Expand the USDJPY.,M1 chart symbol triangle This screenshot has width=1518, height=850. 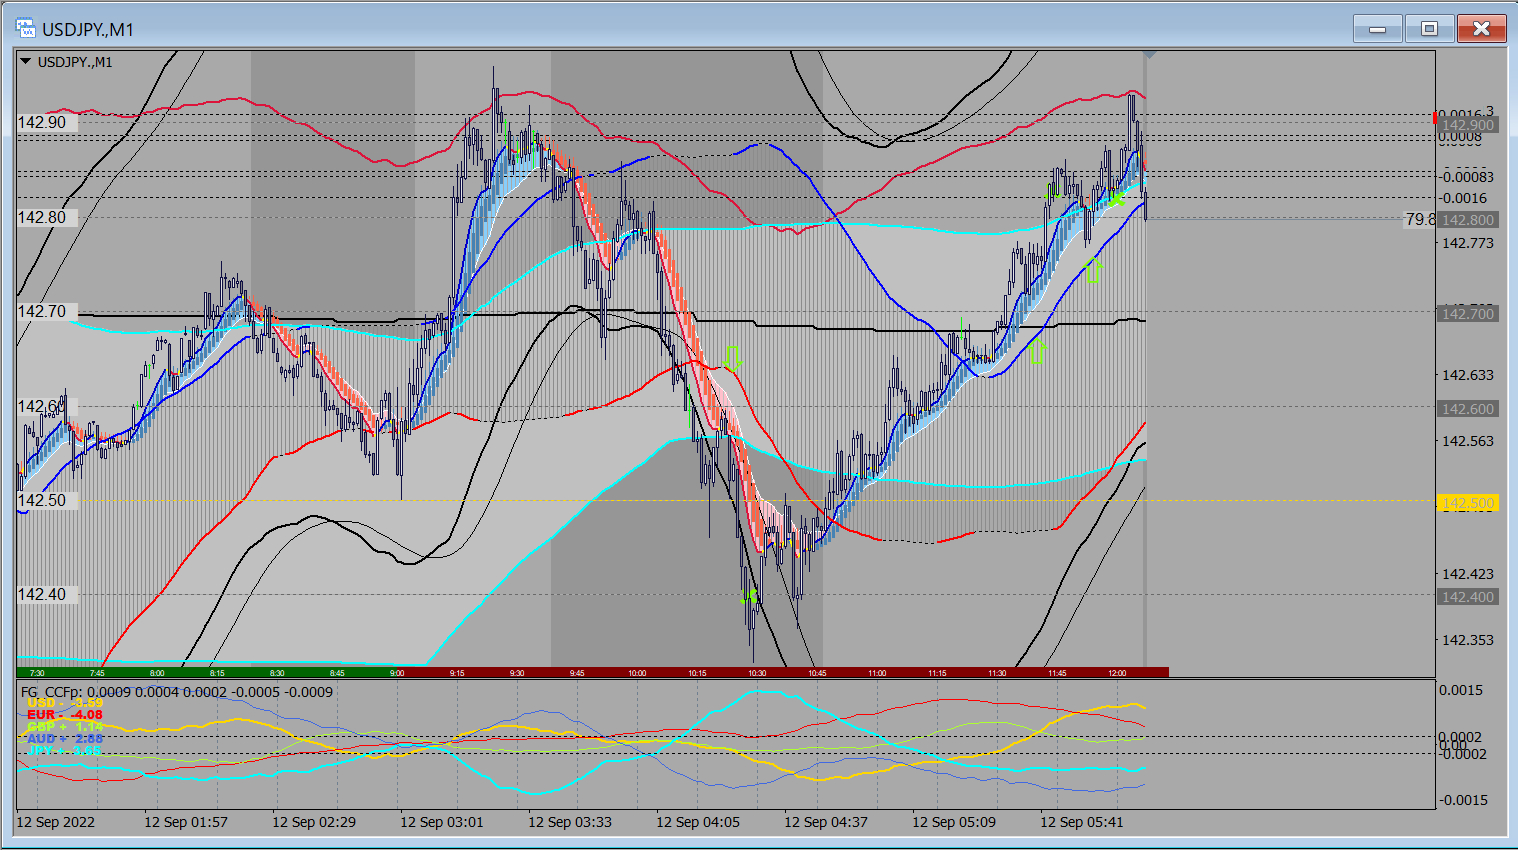[26, 62]
